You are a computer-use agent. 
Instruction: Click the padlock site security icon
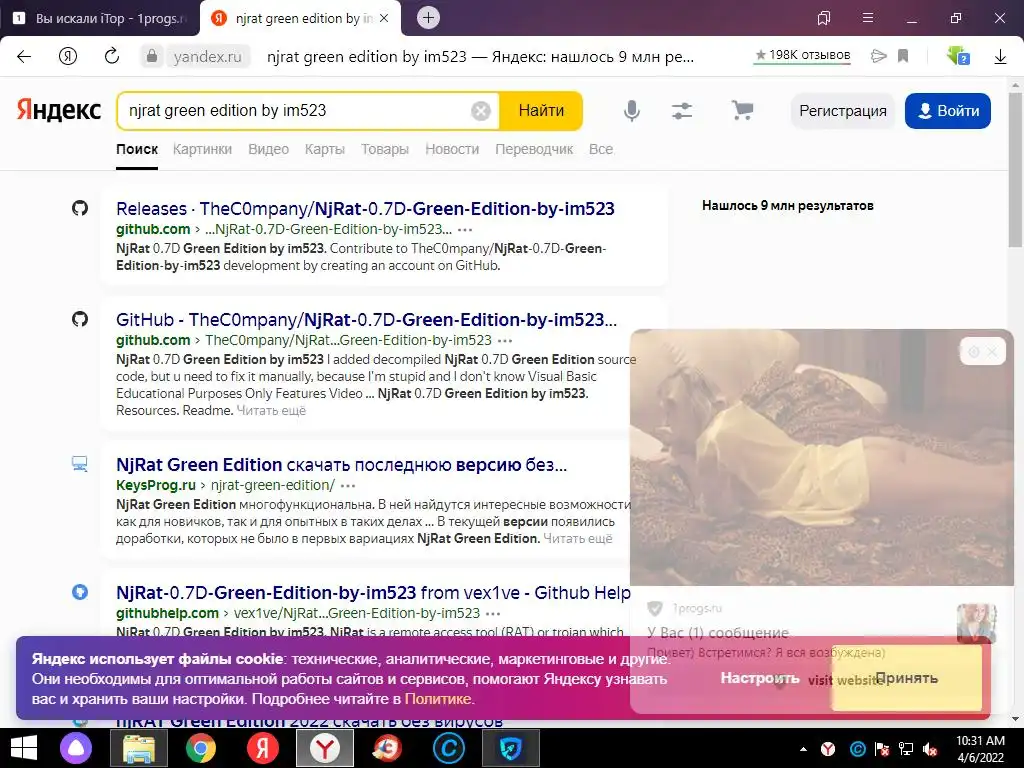click(x=152, y=56)
